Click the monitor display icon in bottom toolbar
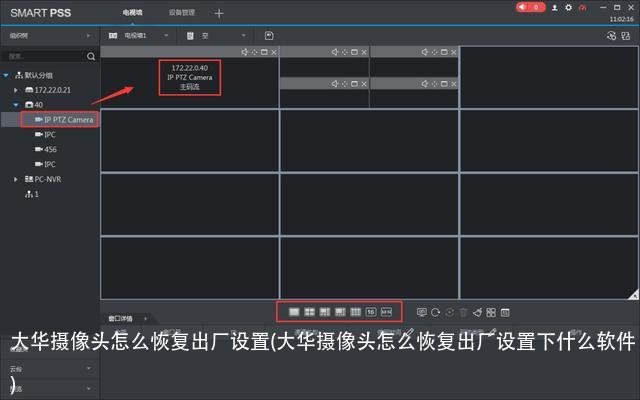The image size is (640, 400). [x=422, y=313]
